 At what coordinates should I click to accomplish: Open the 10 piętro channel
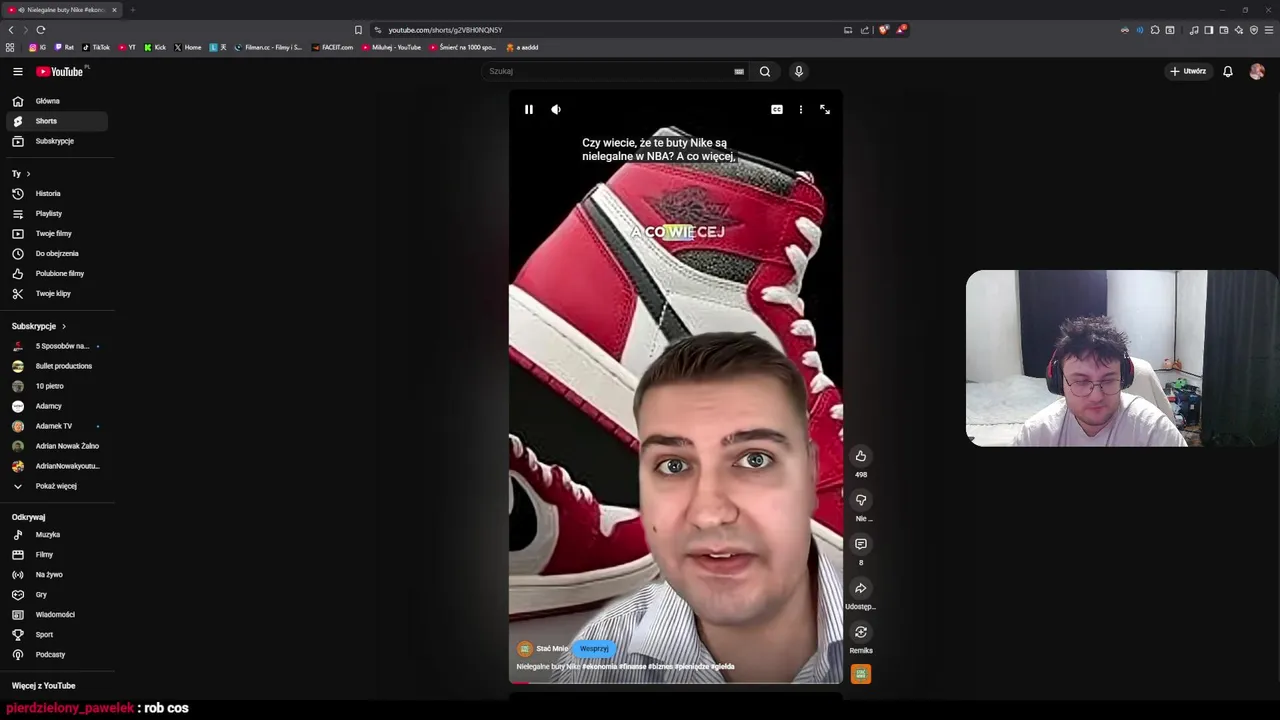point(57,386)
